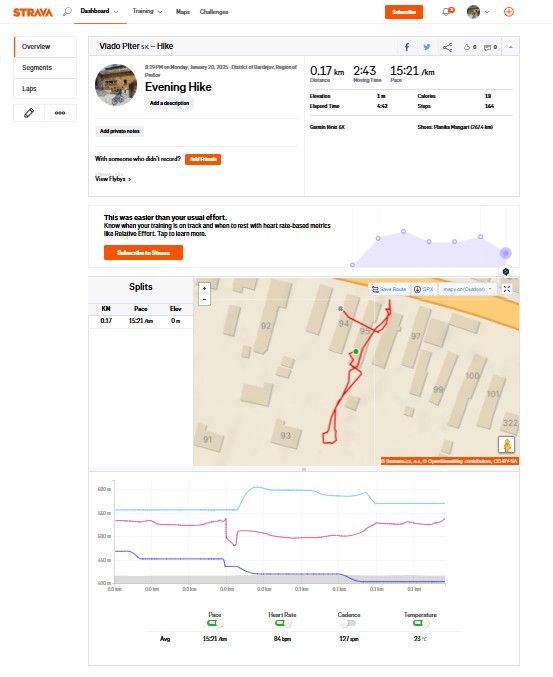Image resolution: width=553 pixels, height=677 pixels.
Task: Enter fullscreen map view
Action: click(x=507, y=289)
